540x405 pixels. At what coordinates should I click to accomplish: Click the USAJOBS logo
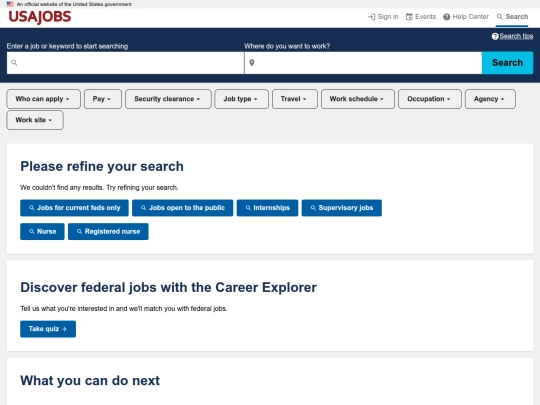coord(40,17)
